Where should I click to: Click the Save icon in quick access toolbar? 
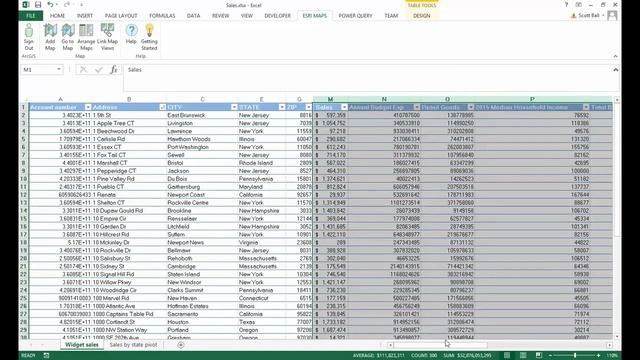(x=38, y=5)
